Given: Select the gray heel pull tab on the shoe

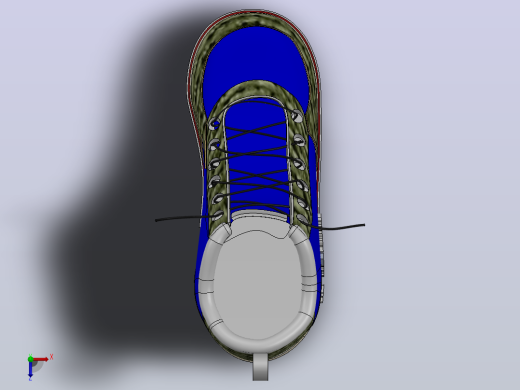Looking at the screenshot, I should pyautogui.click(x=260, y=367).
